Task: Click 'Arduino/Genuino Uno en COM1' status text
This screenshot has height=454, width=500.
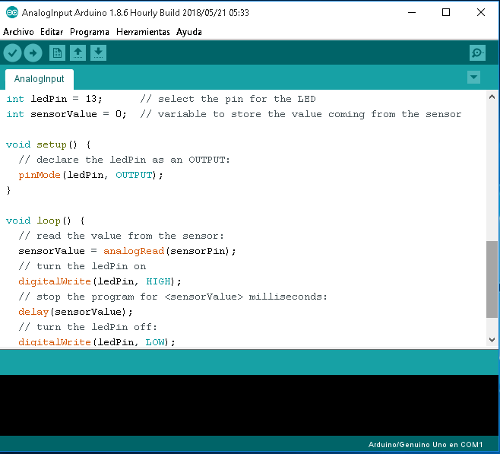Action: (x=425, y=445)
